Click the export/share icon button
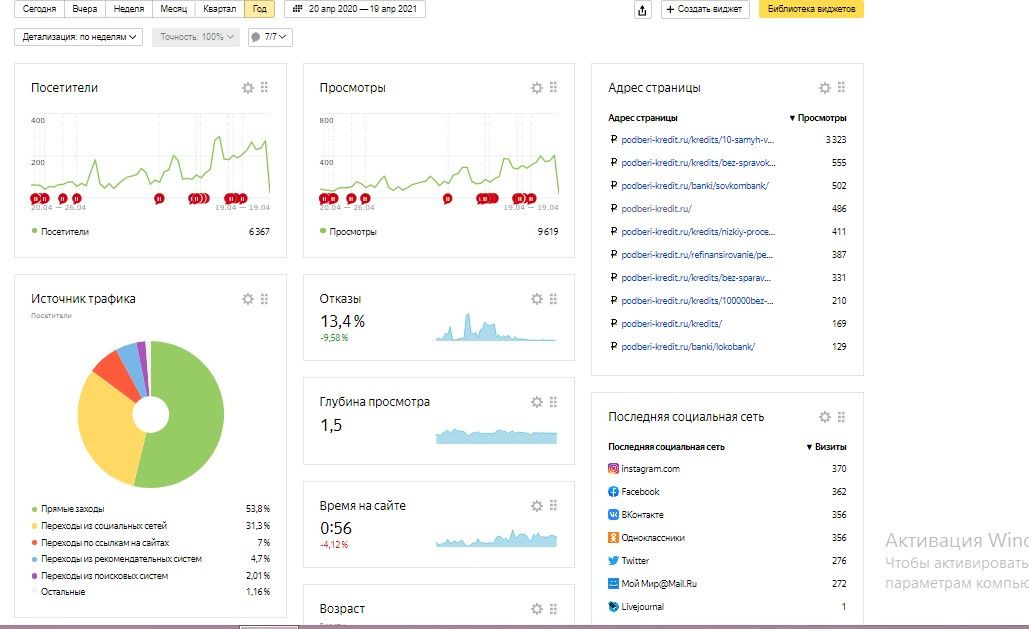The image size is (1029, 629). (642, 9)
